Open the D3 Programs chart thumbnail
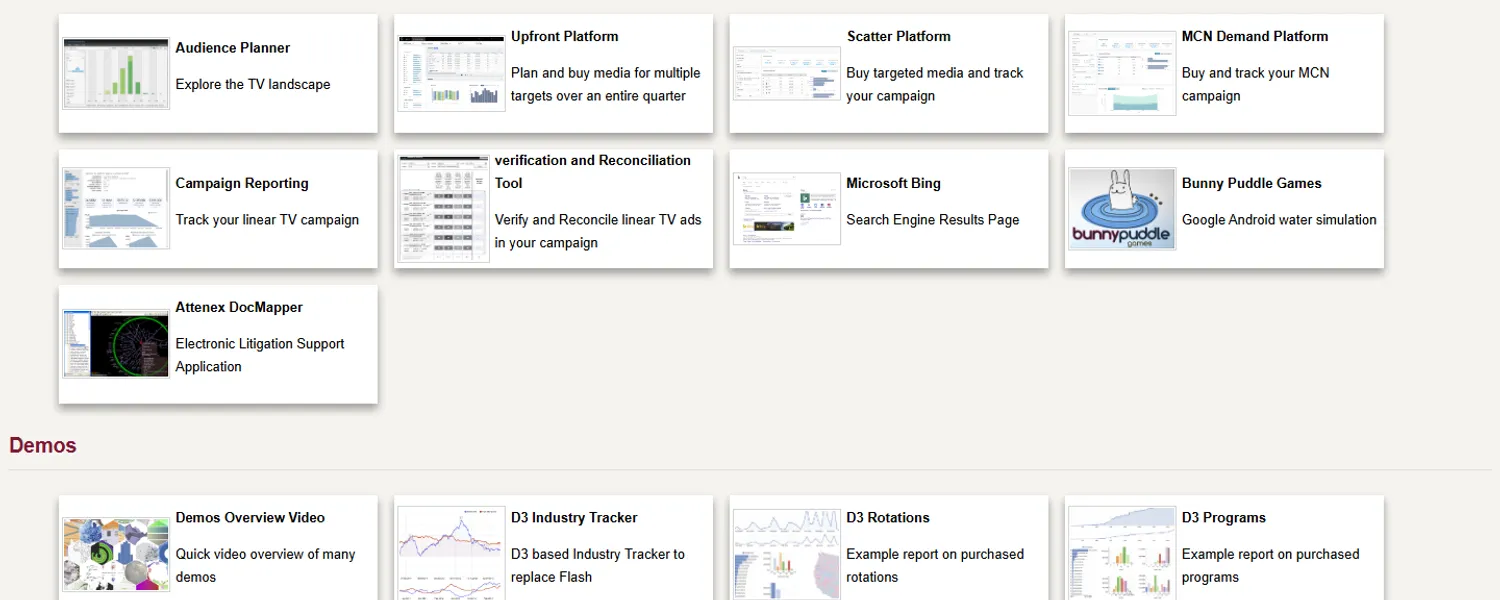Image resolution: width=1500 pixels, height=600 pixels. (x=1122, y=553)
